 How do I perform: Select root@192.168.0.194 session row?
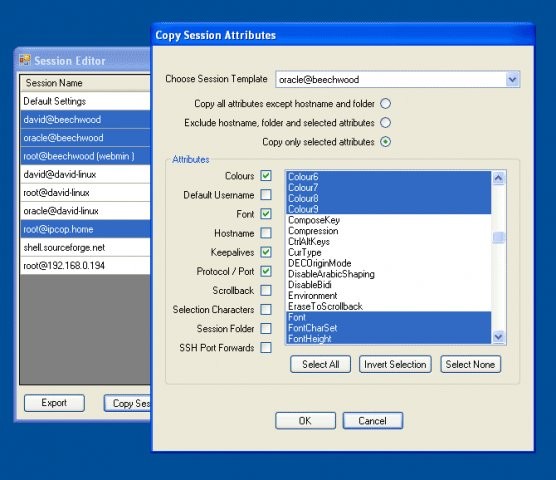(85, 266)
